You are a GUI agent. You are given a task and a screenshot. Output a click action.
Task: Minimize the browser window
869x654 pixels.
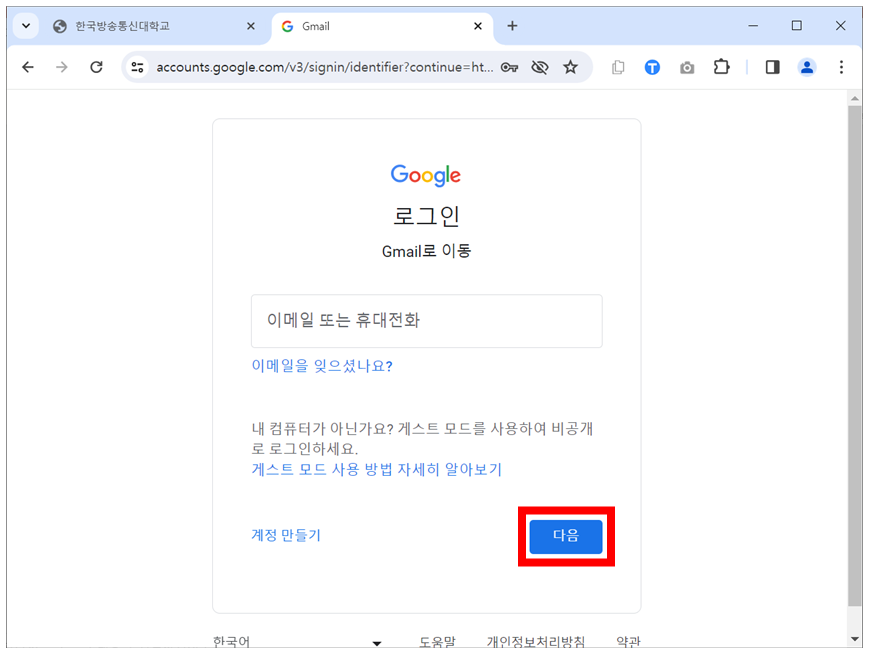pos(753,25)
